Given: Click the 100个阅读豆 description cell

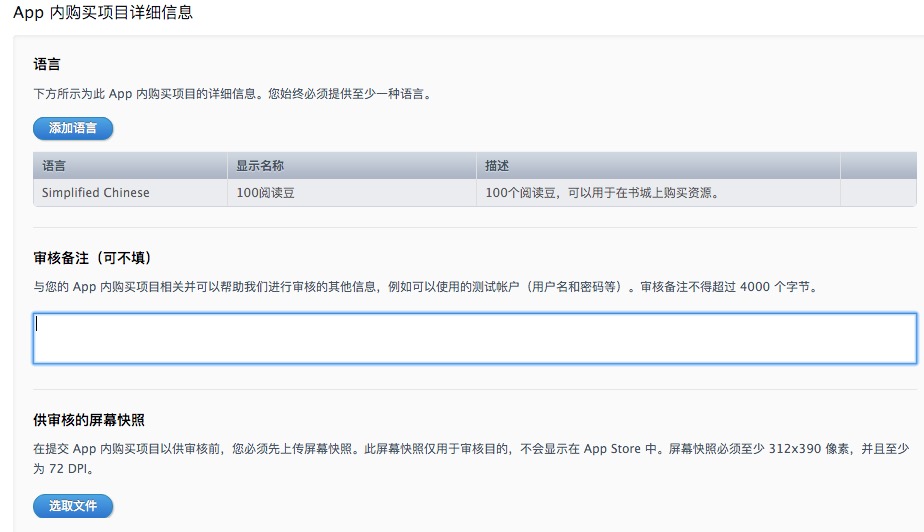Looking at the screenshot, I should click(602, 193).
